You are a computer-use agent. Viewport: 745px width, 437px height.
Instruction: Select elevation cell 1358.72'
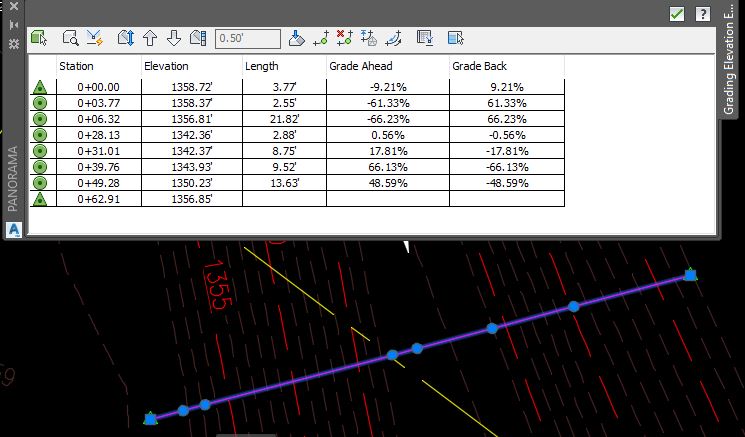[x=192, y=87]
